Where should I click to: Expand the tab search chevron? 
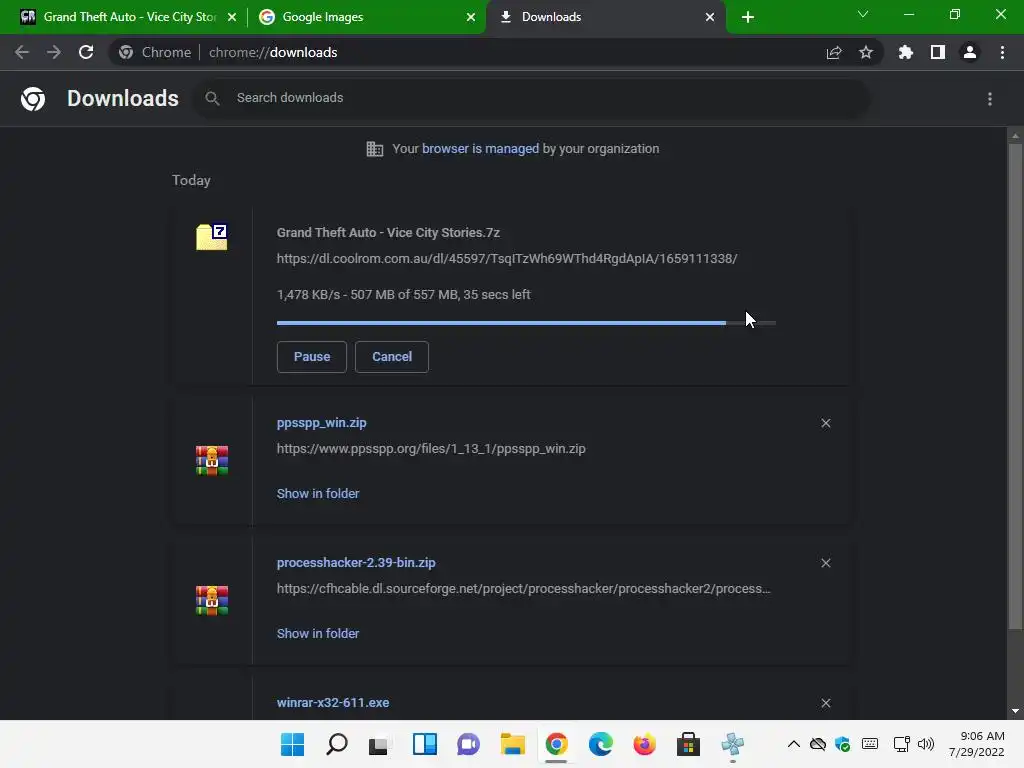coord(863,14)
